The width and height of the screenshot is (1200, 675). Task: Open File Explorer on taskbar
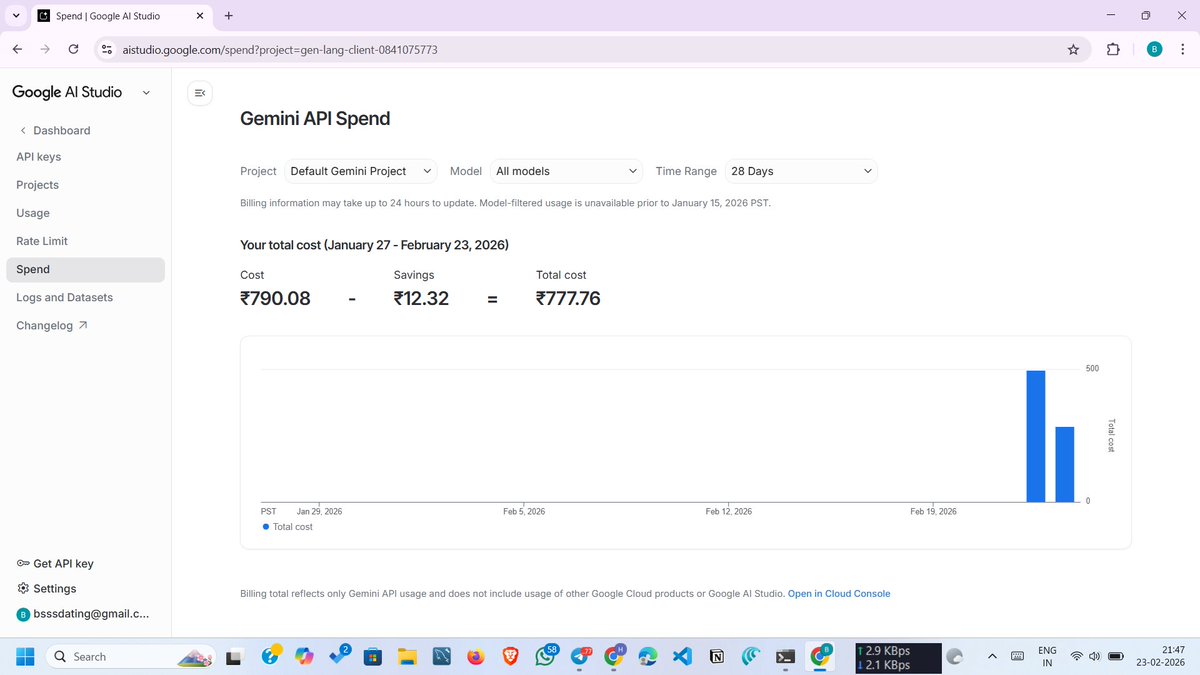406,657
